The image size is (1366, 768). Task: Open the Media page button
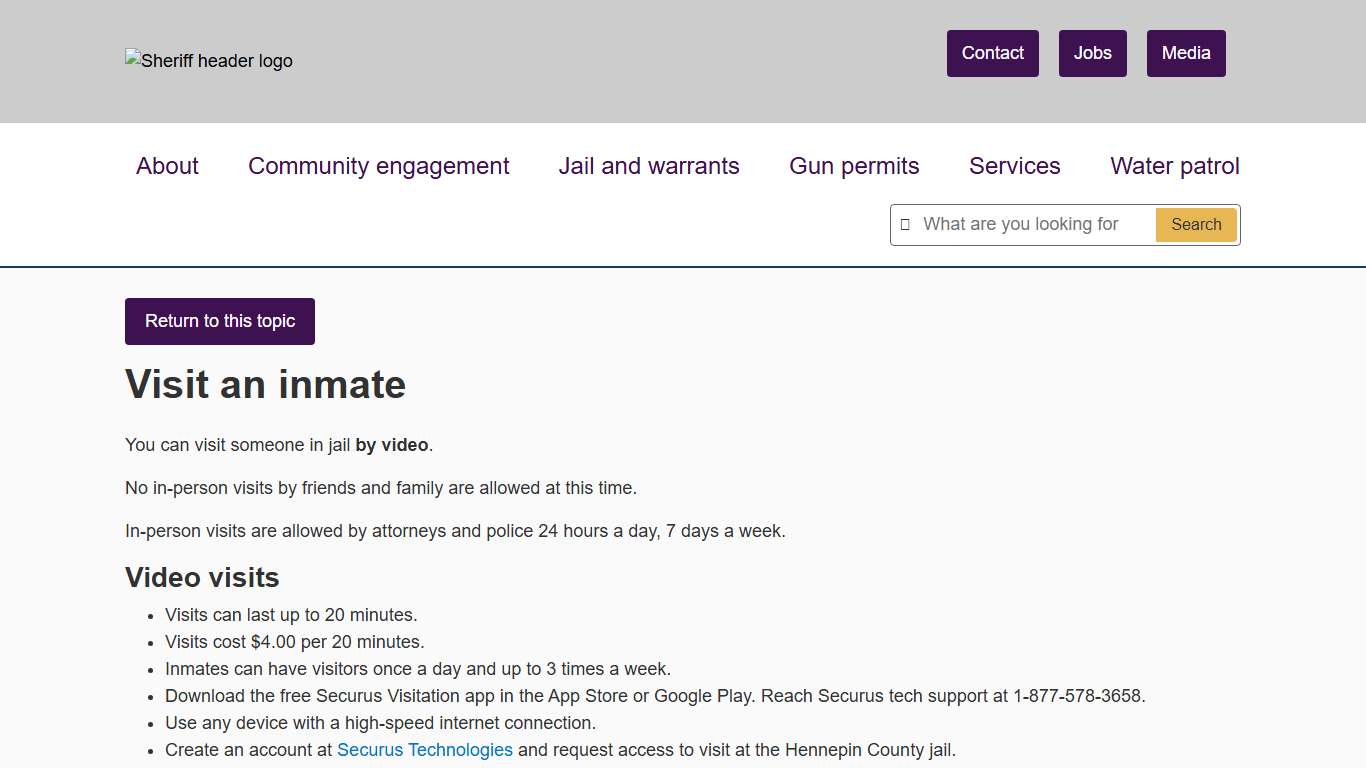pyautogui.click(x=1185, y=53)
